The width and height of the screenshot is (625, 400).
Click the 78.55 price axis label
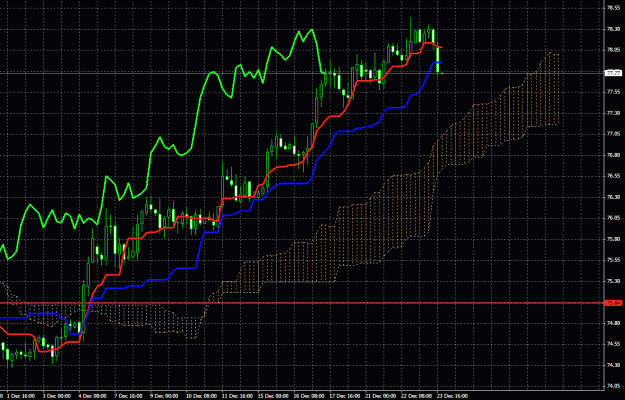(x=613, y=8)
